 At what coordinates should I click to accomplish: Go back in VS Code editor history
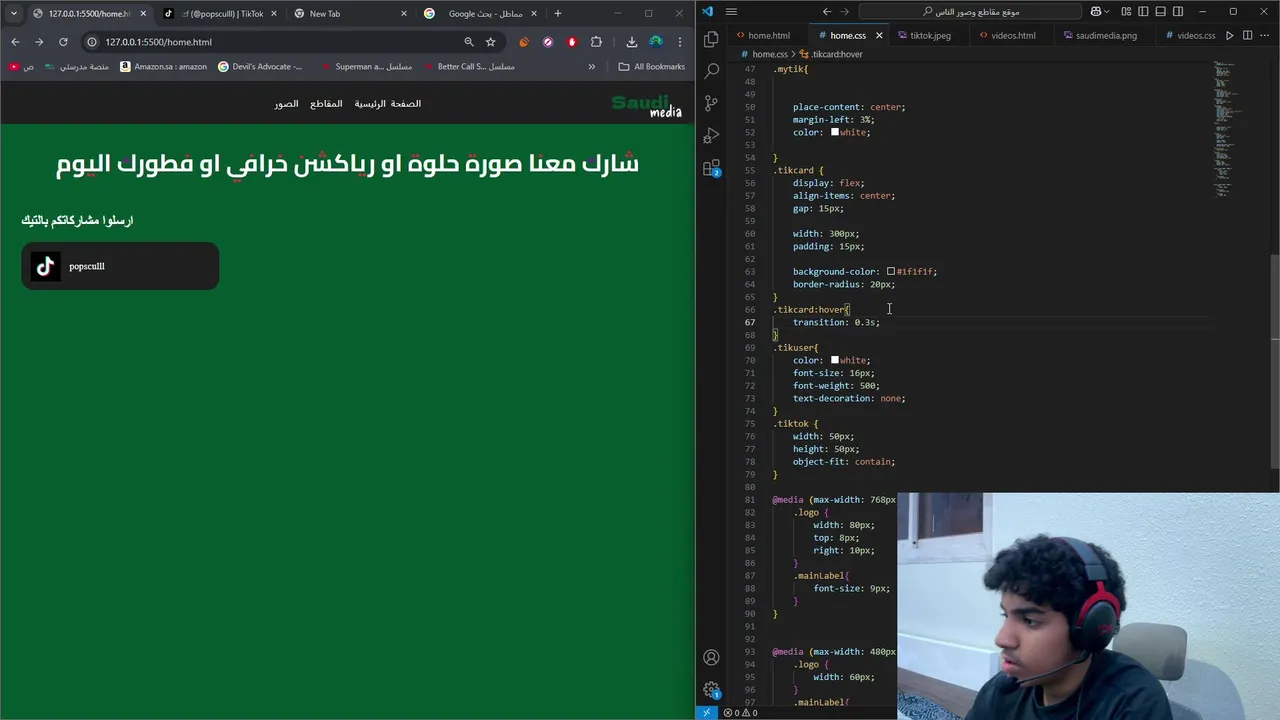pyautogui.click(x=826, y=12)
